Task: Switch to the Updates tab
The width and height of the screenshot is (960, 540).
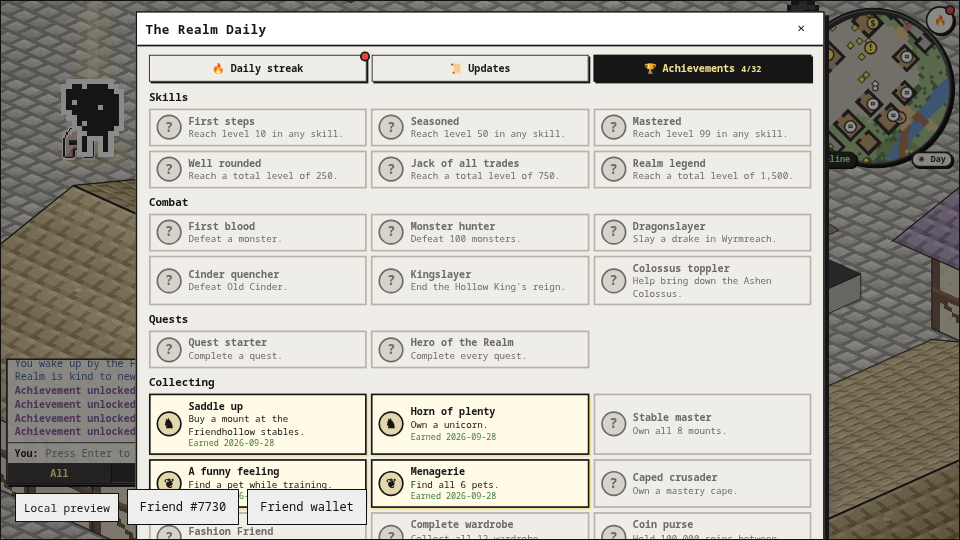Action: point(480,69)
